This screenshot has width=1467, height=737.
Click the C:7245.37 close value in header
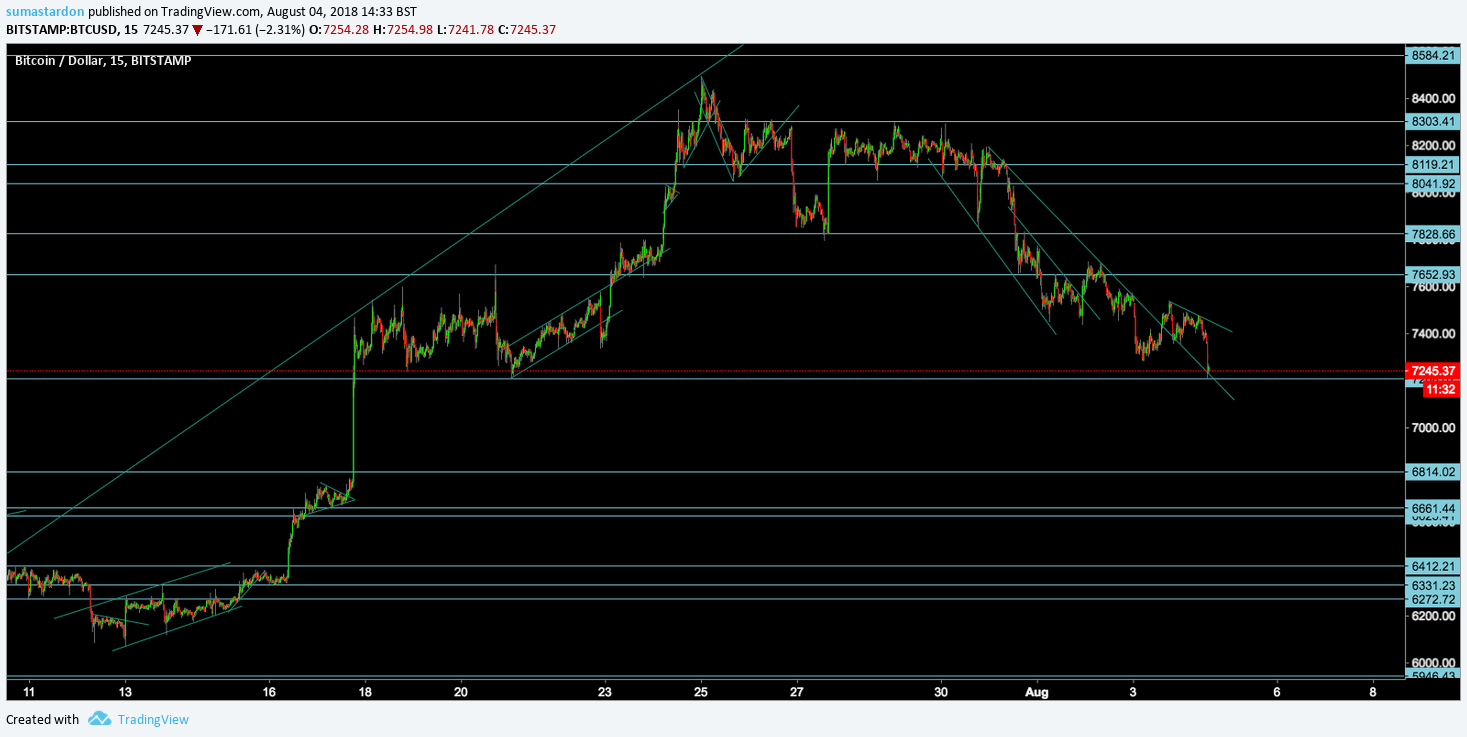[x=527, y=29]
